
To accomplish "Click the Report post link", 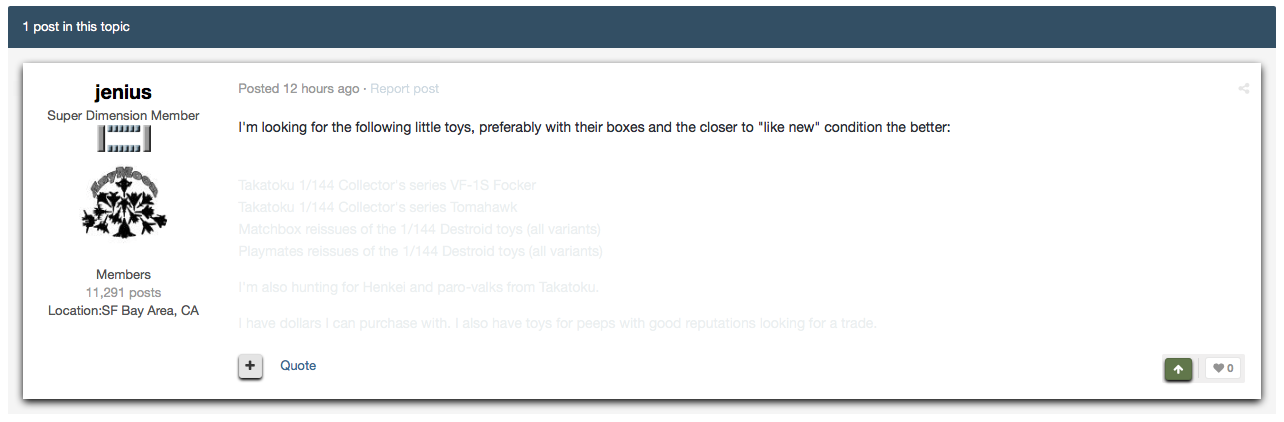I will 404,89.
